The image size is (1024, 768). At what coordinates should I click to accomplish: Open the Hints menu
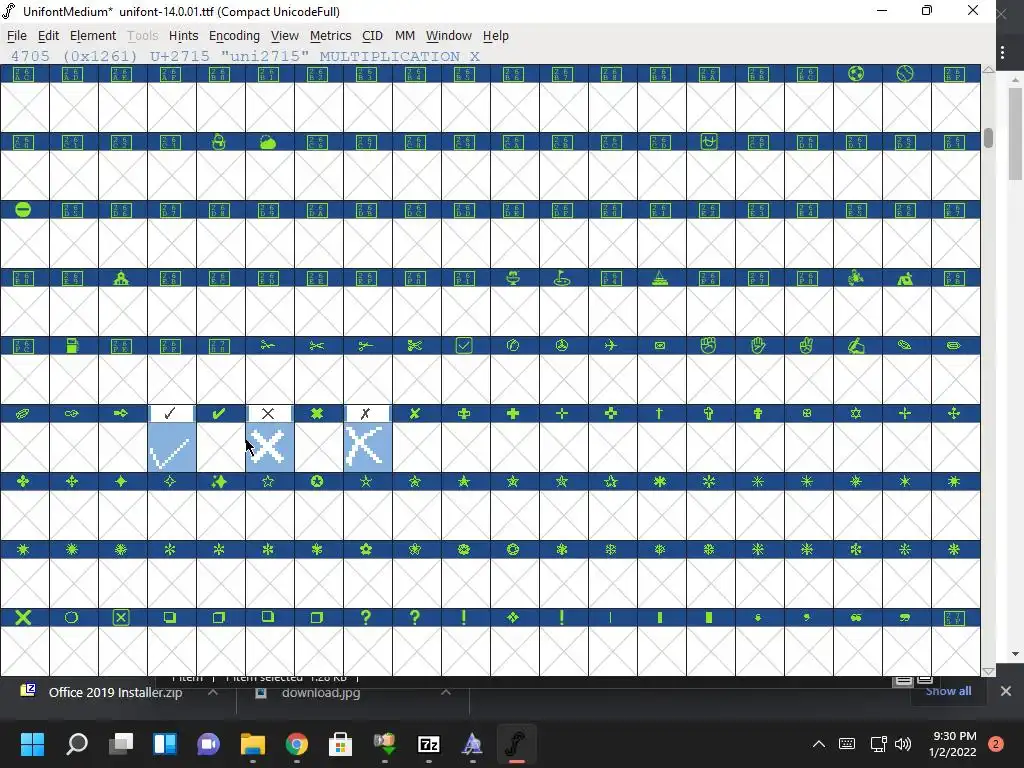(184, 35)
